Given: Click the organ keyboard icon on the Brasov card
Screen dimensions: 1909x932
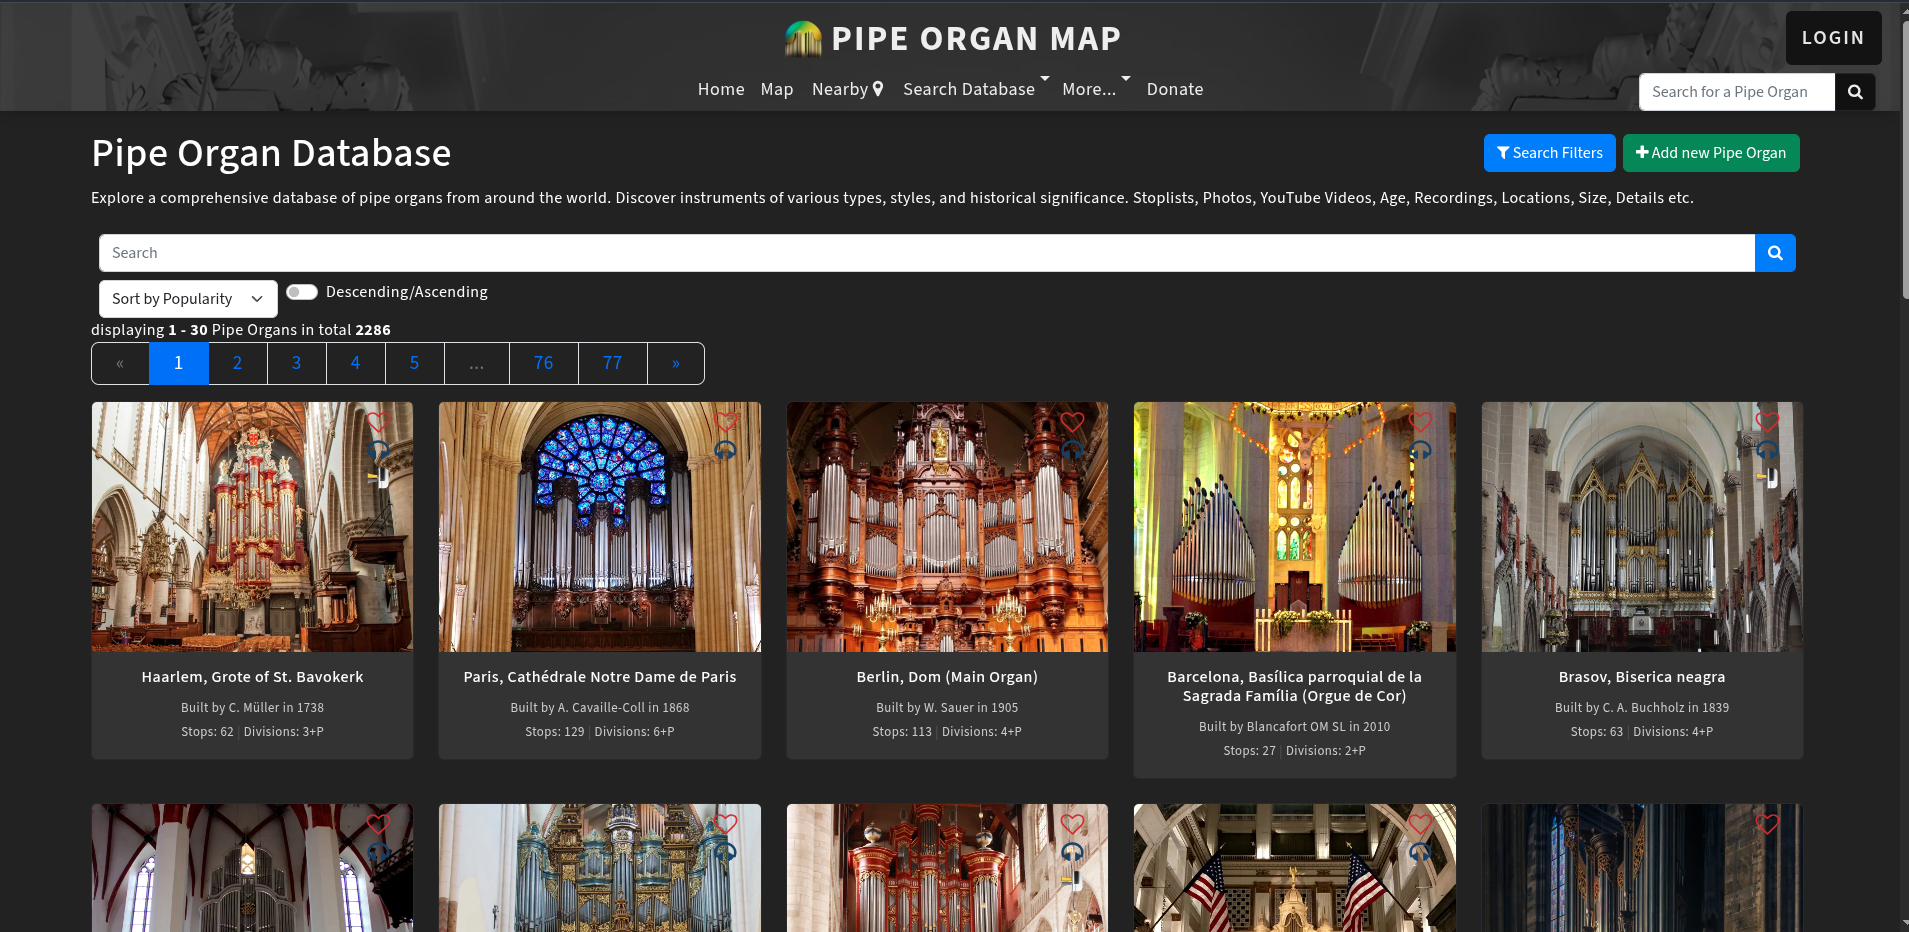Looking at the screenshot, I should pyautogui.click(x=1768, y=477).
